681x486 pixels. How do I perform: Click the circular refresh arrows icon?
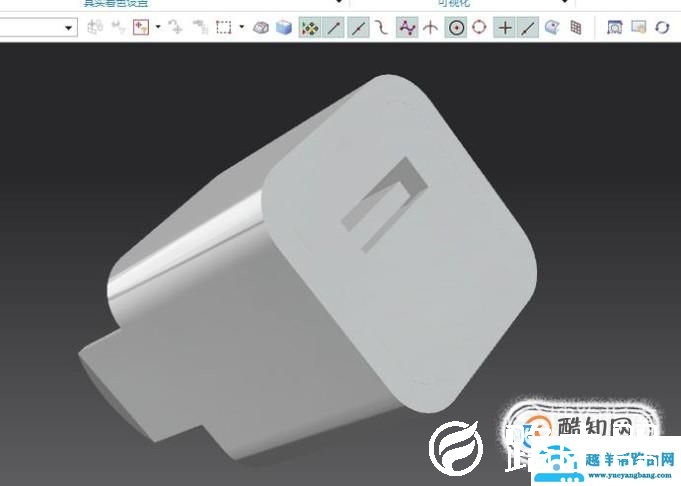662,27
